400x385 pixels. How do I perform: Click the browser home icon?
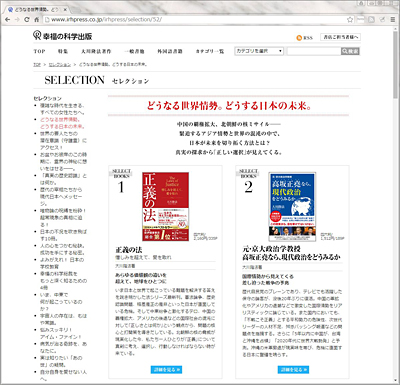coord(37,20)
